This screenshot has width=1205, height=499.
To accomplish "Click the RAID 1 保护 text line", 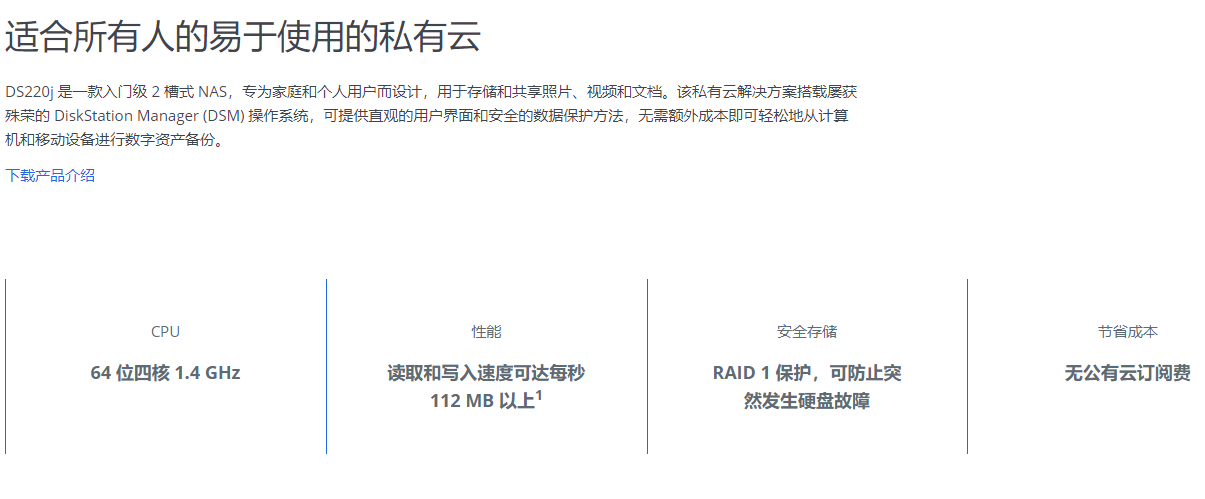I will click(807, 373).
